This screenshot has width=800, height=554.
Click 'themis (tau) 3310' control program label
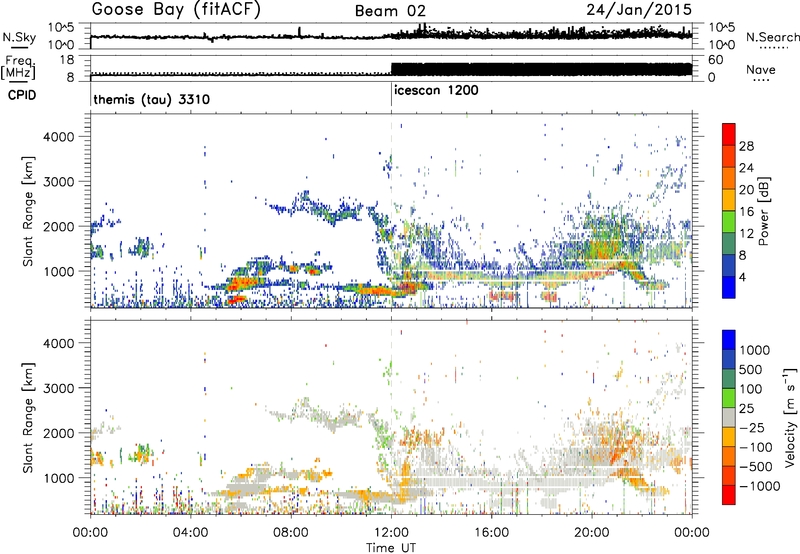(x=152, y=99)
